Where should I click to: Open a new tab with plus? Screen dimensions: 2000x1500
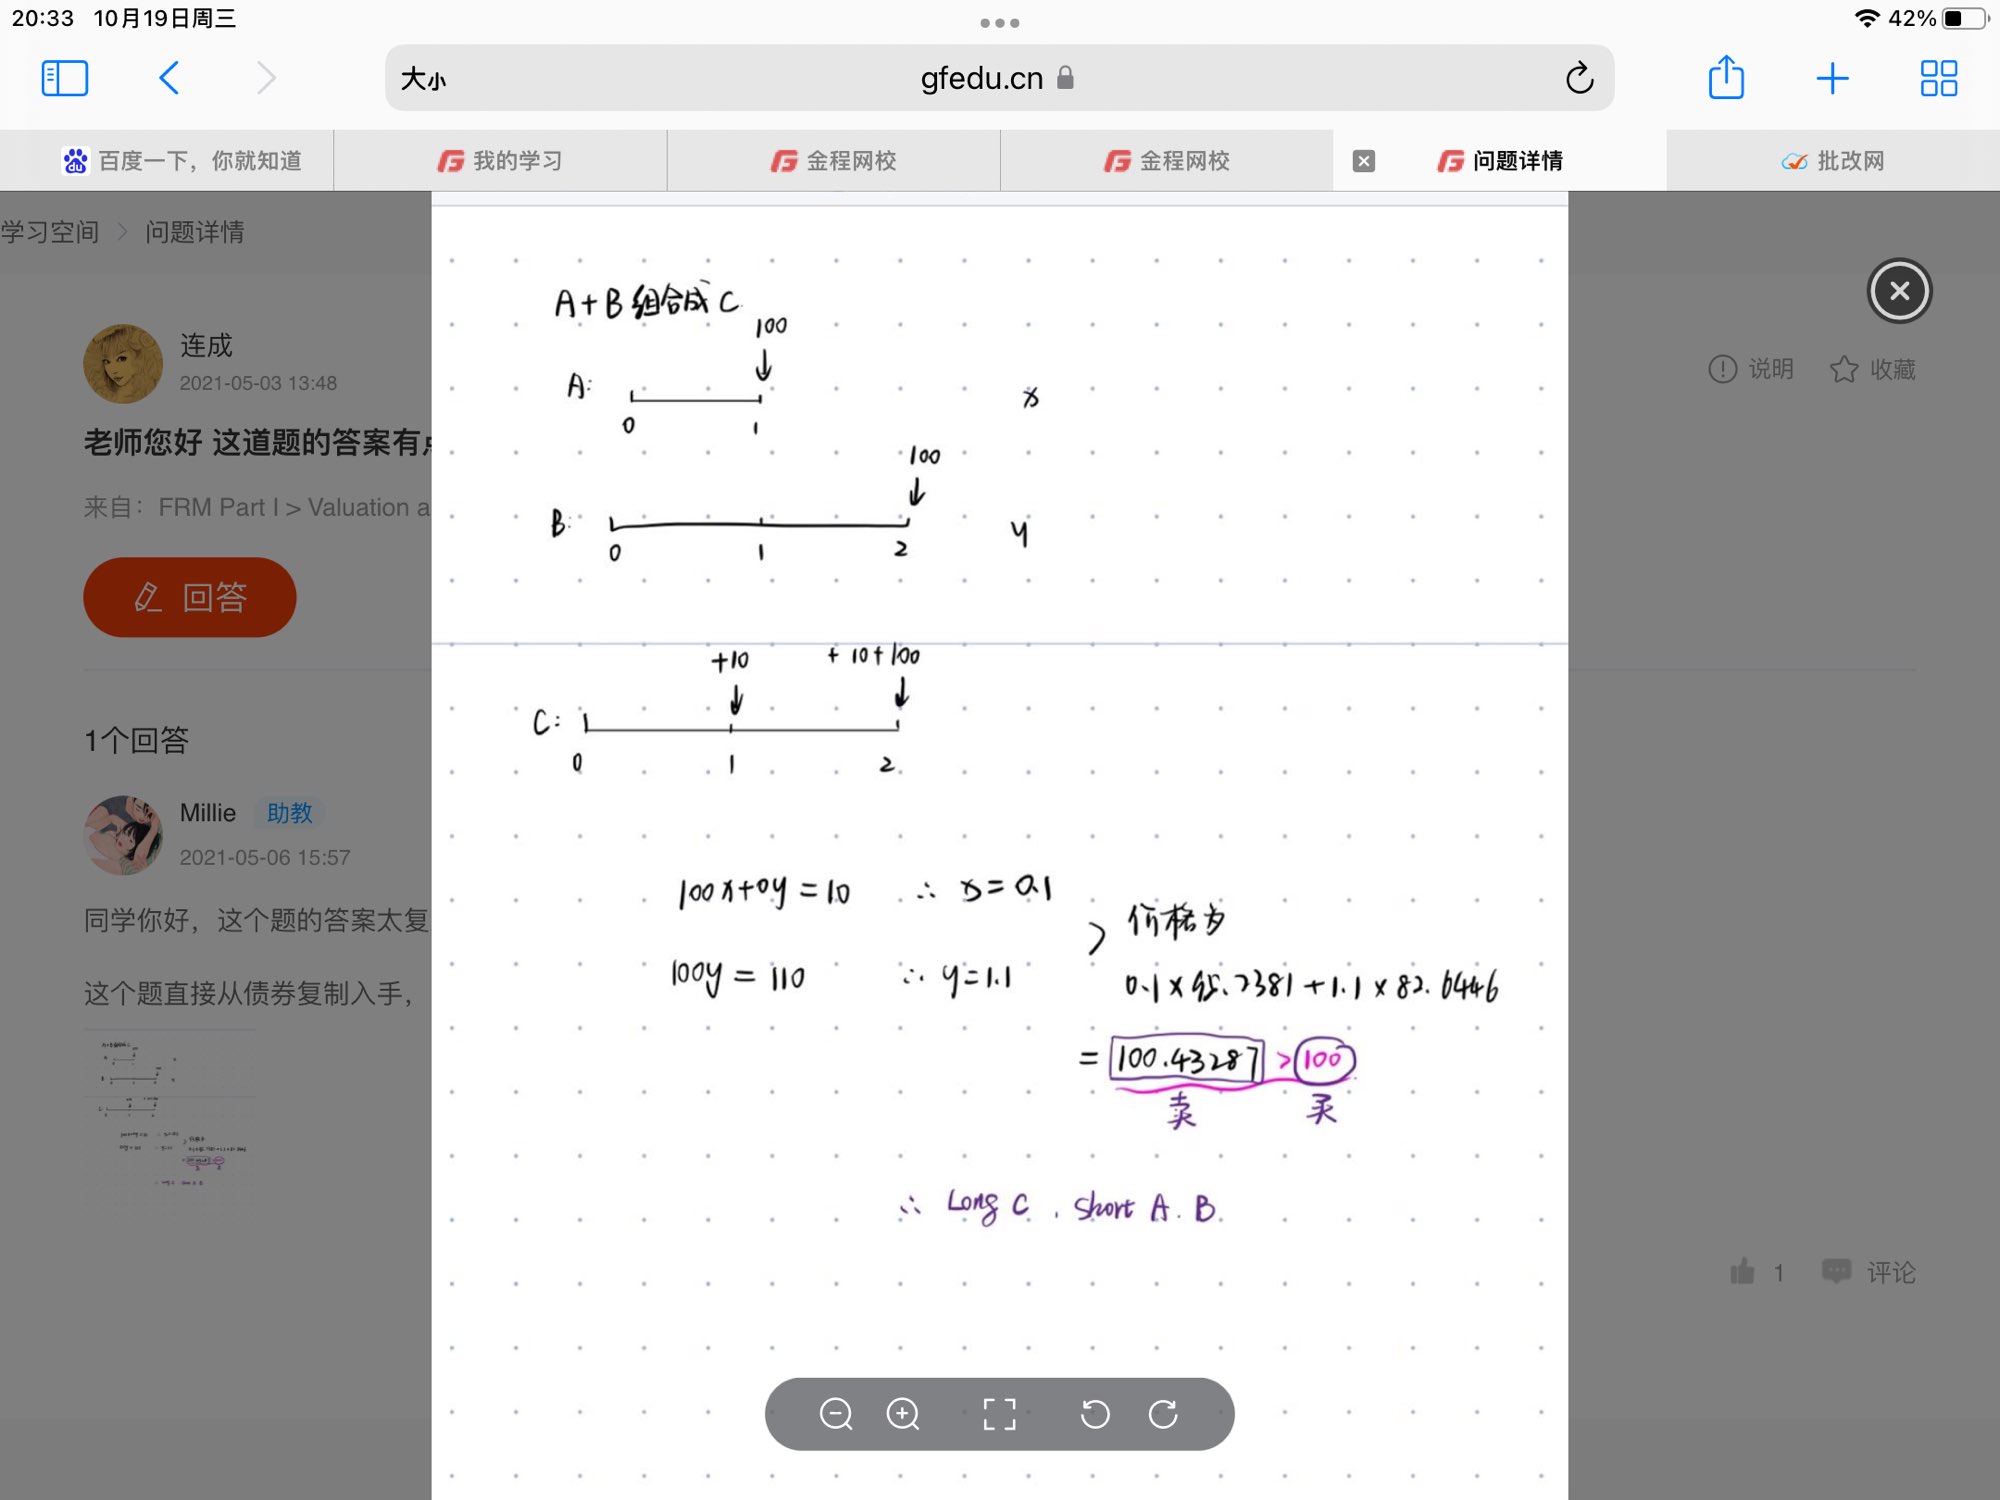click(1832, 78)
